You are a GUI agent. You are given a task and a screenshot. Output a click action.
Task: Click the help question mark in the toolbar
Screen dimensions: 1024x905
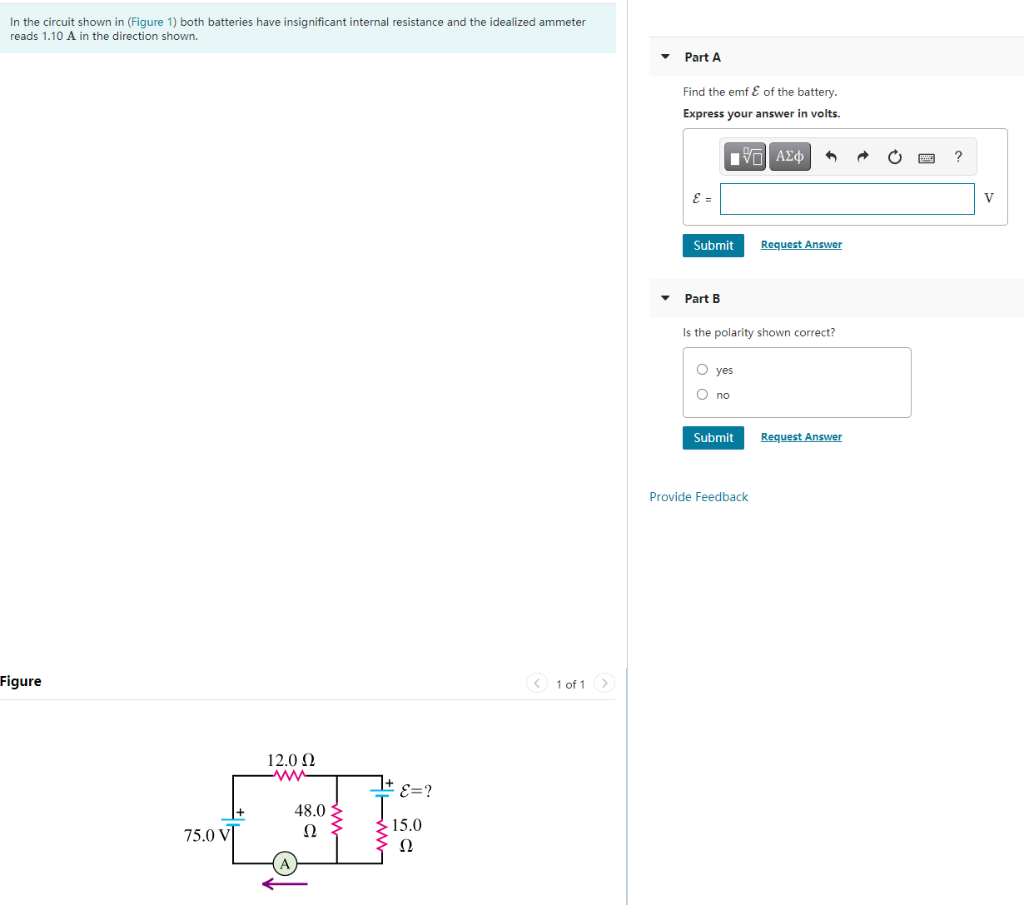[957, 156]
